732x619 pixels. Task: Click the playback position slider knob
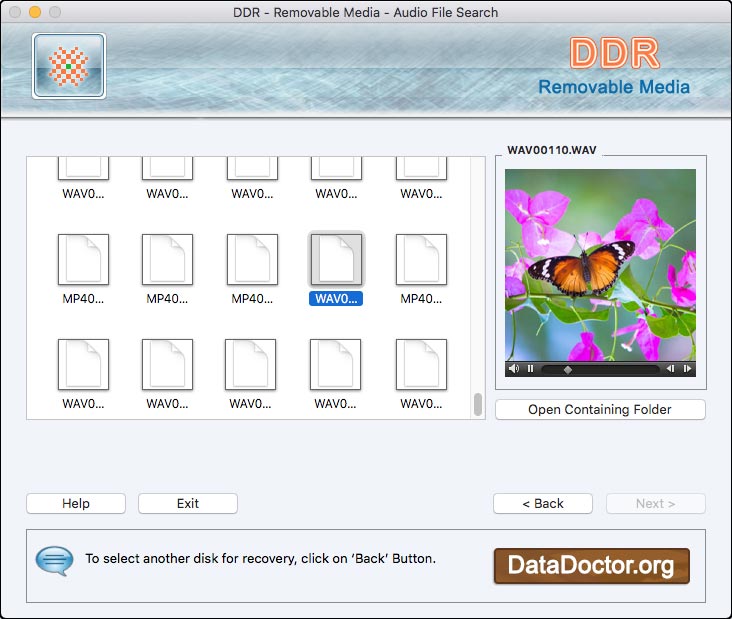568,370
